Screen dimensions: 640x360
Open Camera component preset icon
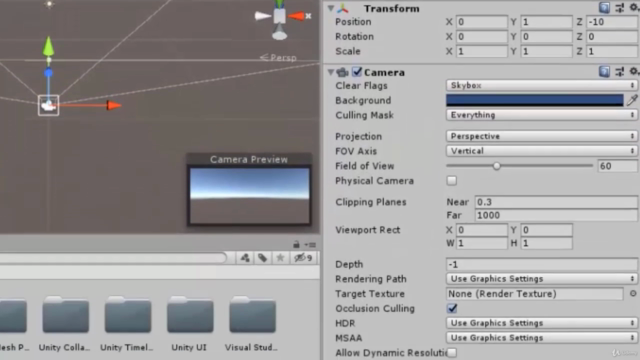pos(620,72)
